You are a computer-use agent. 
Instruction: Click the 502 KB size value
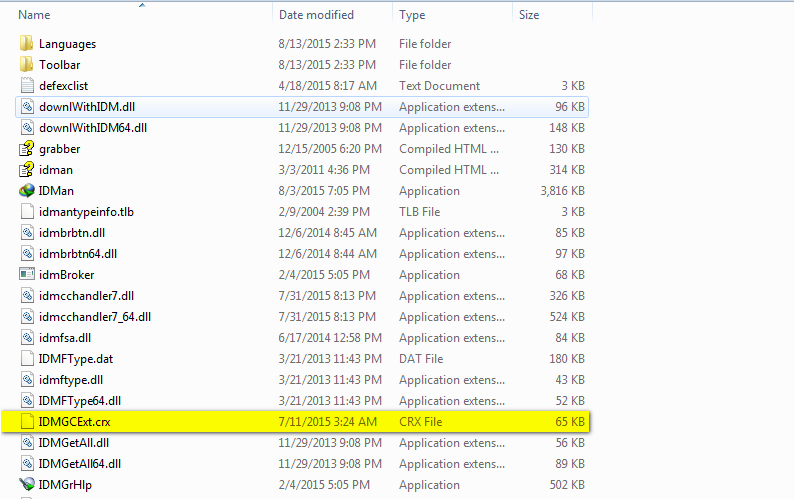(567, 485)
